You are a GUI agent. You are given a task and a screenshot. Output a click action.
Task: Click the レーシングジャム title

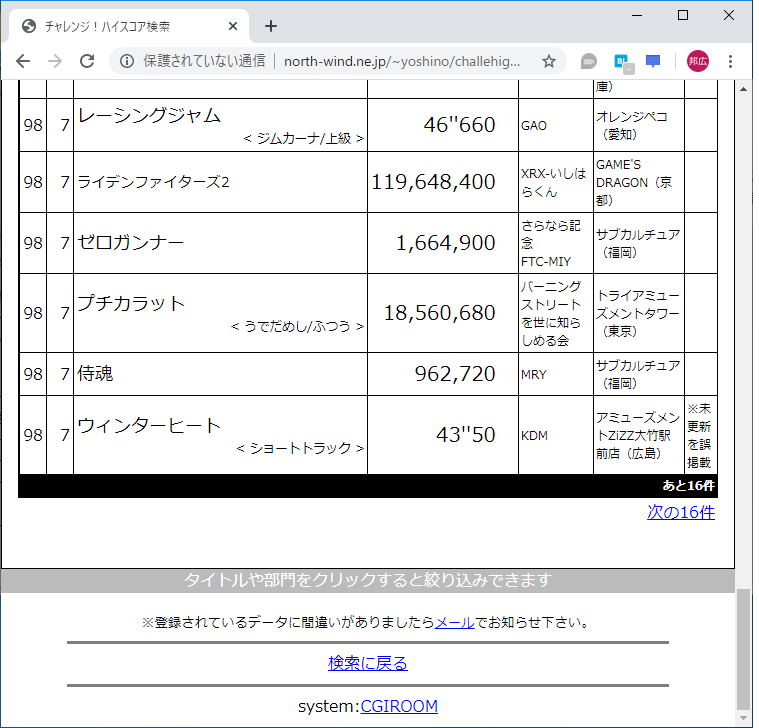149,115
